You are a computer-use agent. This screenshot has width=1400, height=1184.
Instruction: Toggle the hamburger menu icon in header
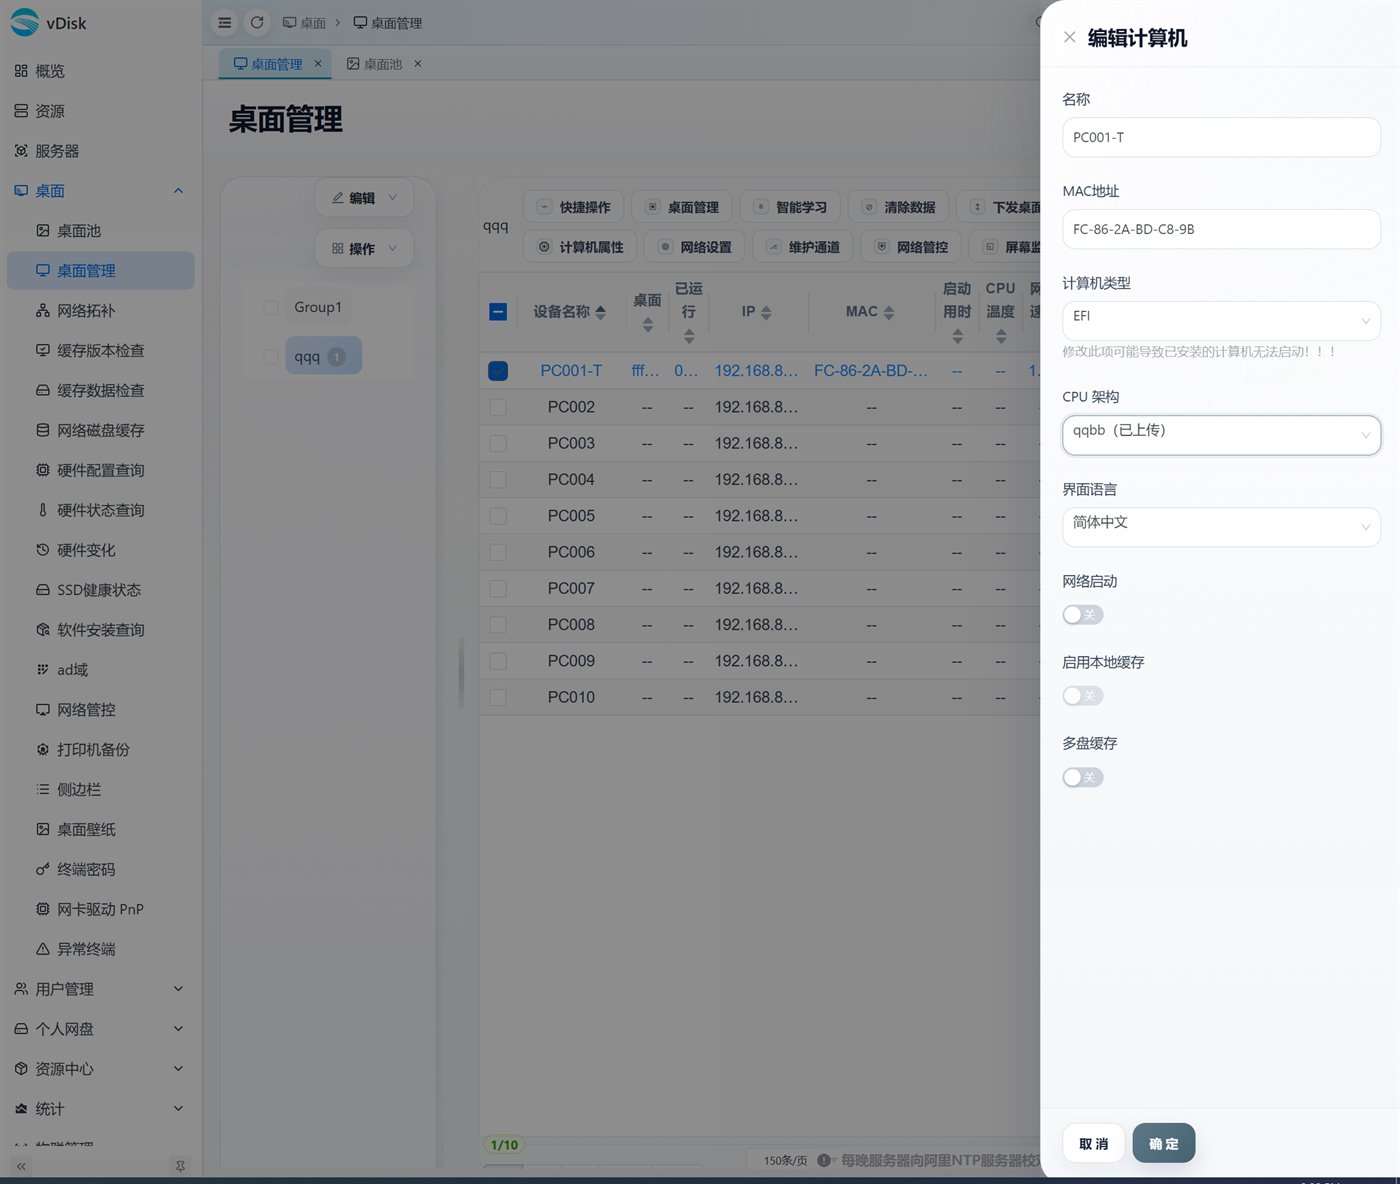225,22
